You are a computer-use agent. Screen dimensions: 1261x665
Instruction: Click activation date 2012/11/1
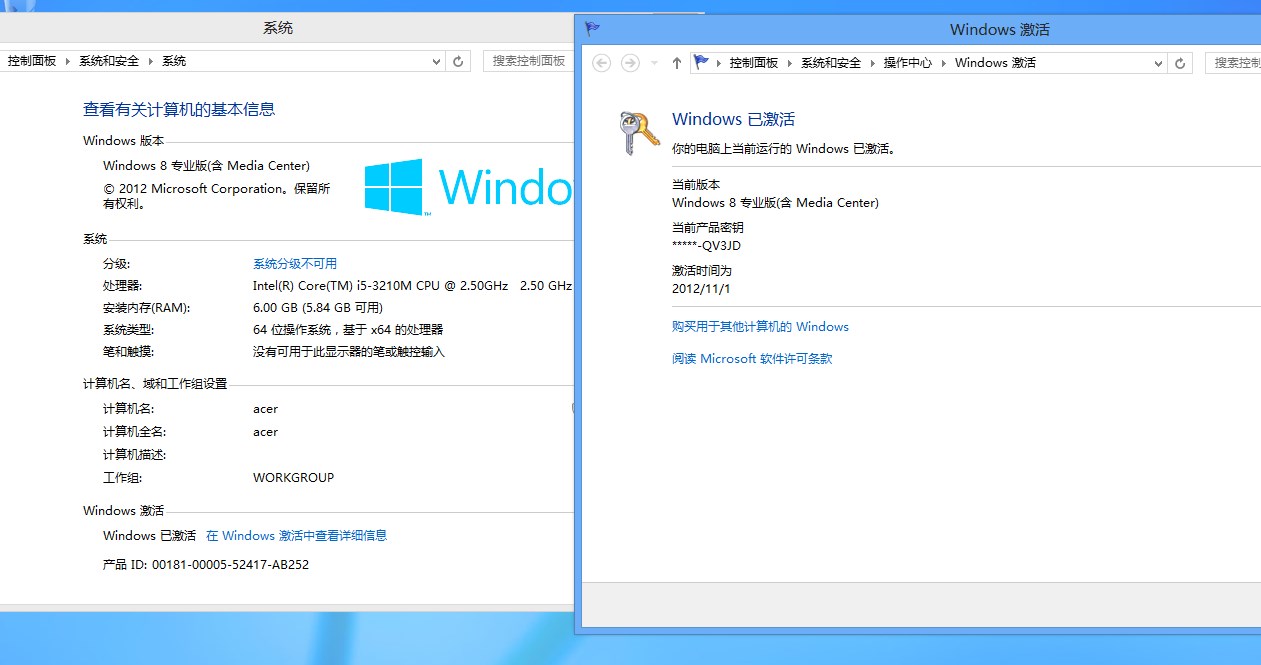702,289
